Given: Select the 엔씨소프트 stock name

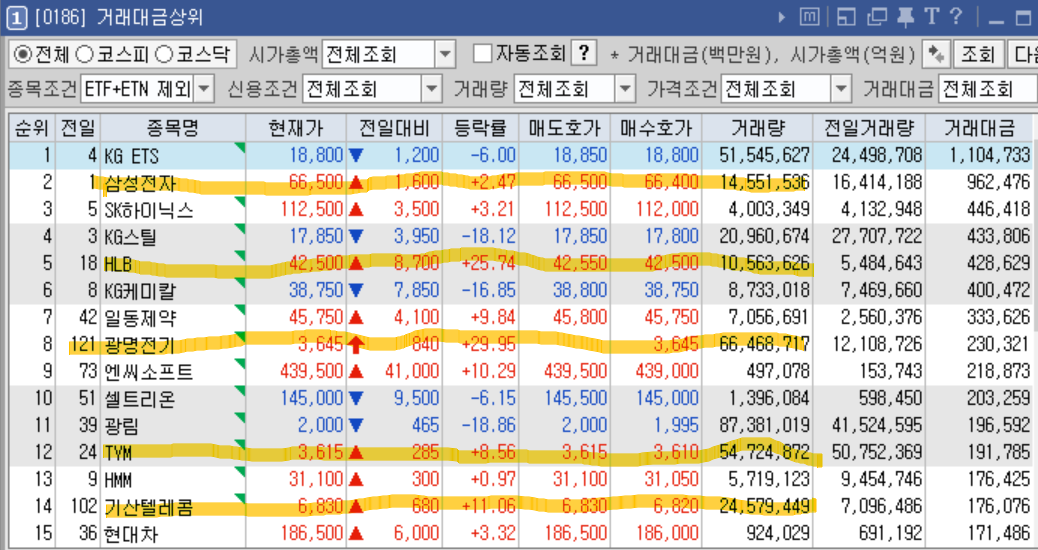Looking at the screenshot, I should pyautogui.click(x=149, y=372).
